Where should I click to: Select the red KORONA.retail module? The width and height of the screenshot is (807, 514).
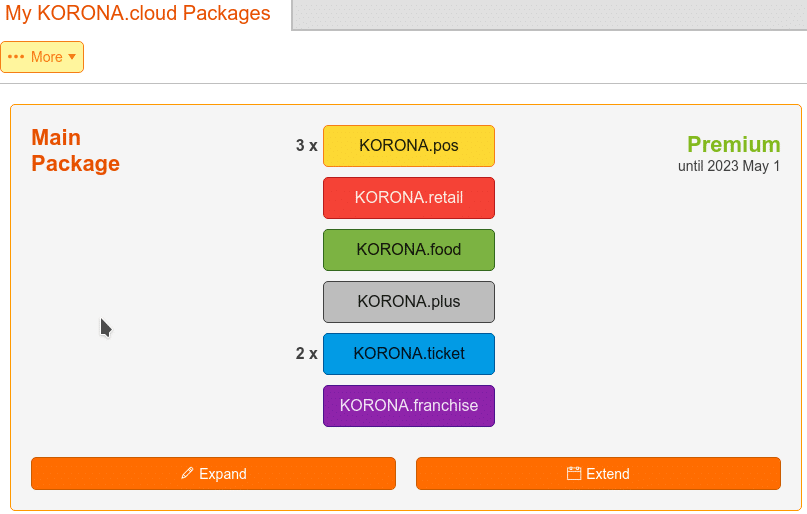(409, 198)
